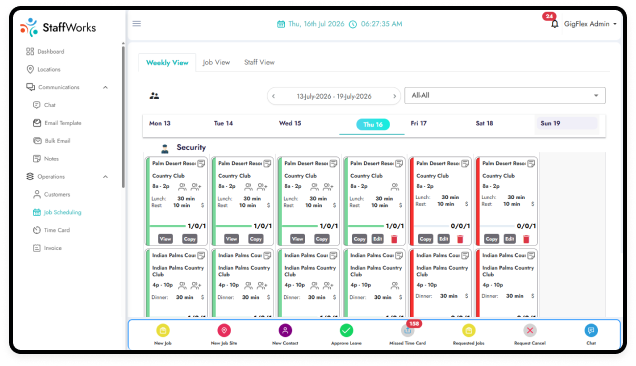Click Security section person icon
Image resolution: width=636 pixels, height=366 pixels.
point(165,149)
